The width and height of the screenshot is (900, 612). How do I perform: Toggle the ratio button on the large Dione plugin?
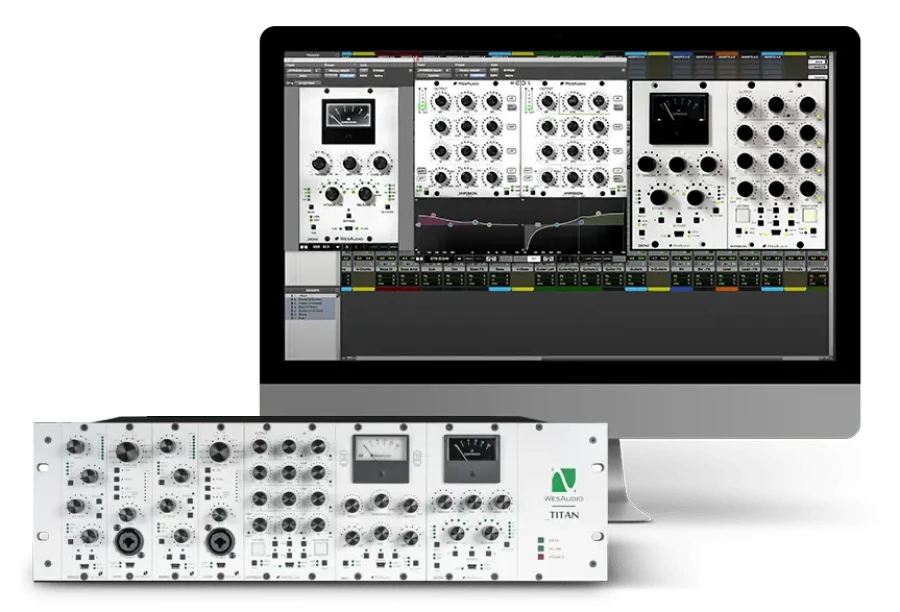tap(643, 211)
